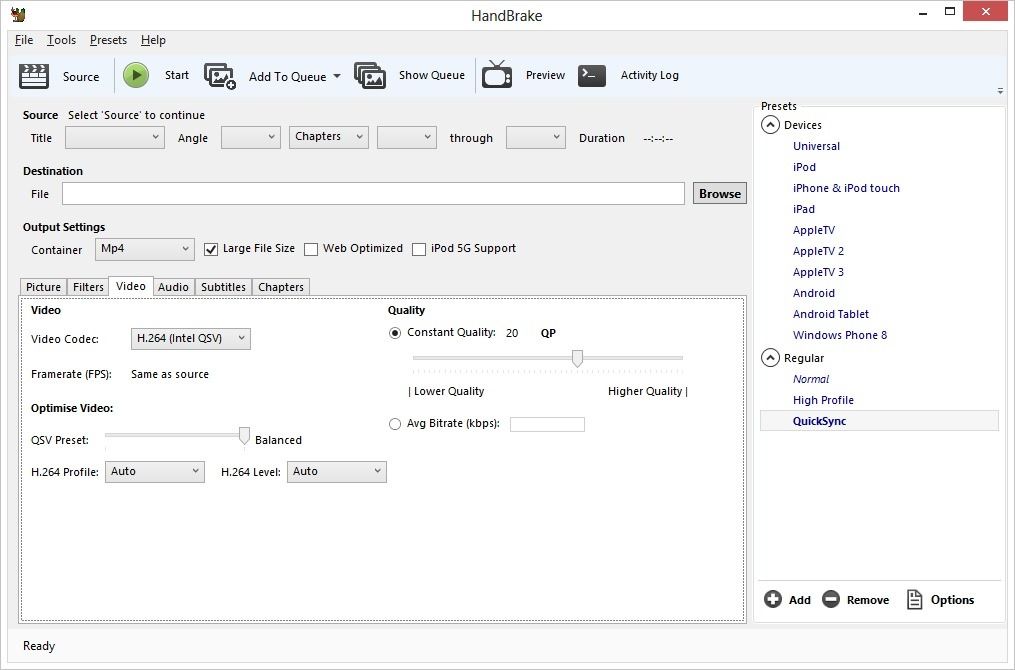Open the Chapters range type dropdown
This screenshot has width=1015, height=670.
(x=329, y=137)
